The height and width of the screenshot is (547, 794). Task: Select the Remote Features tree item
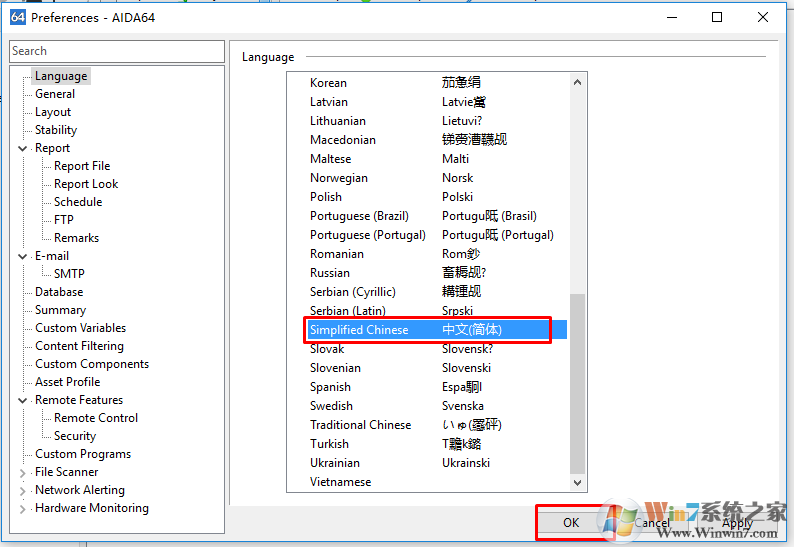click(79, 400)
